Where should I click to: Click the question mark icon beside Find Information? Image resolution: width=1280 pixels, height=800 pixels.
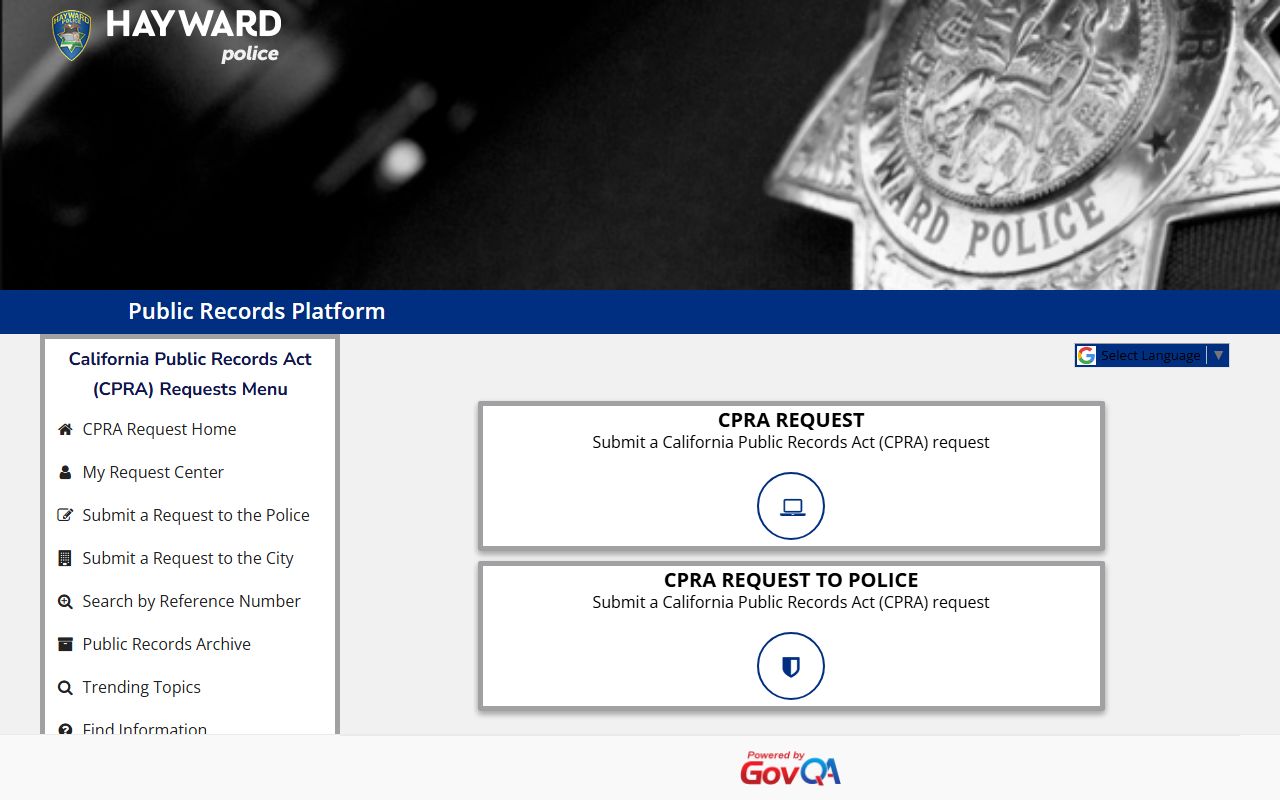point(65,730)
